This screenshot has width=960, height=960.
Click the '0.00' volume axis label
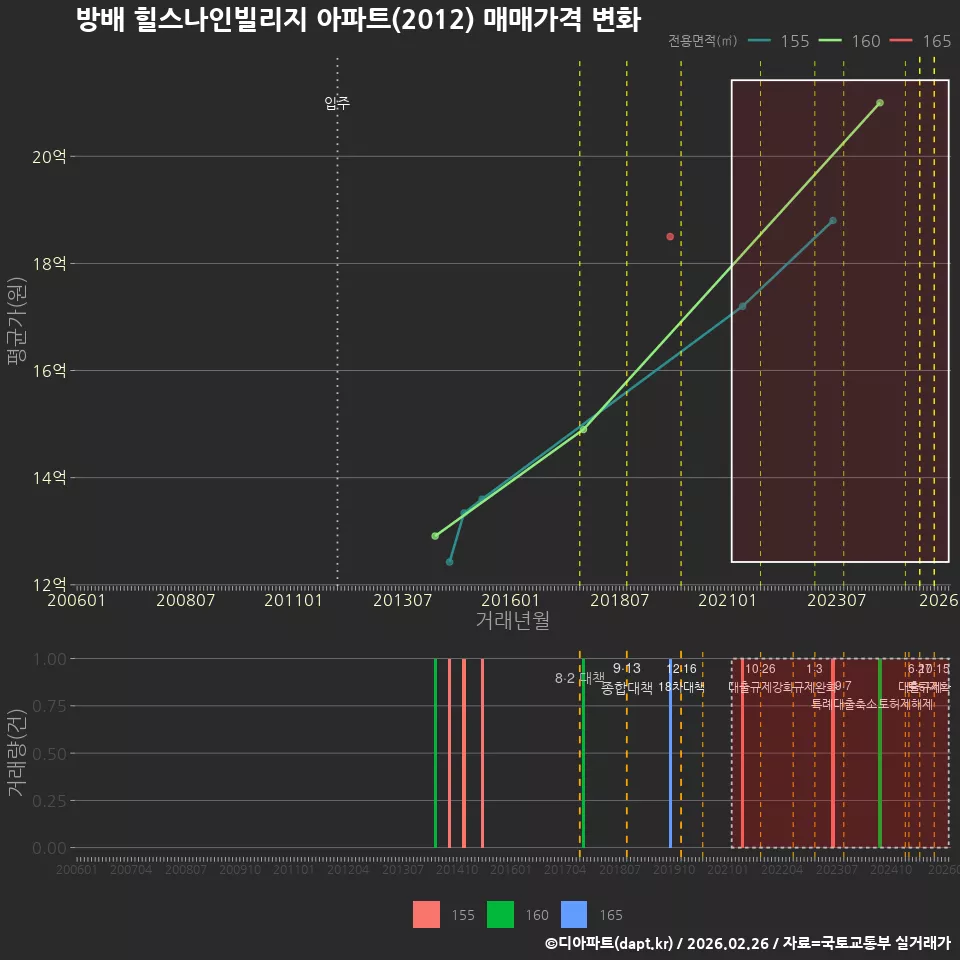50,848
